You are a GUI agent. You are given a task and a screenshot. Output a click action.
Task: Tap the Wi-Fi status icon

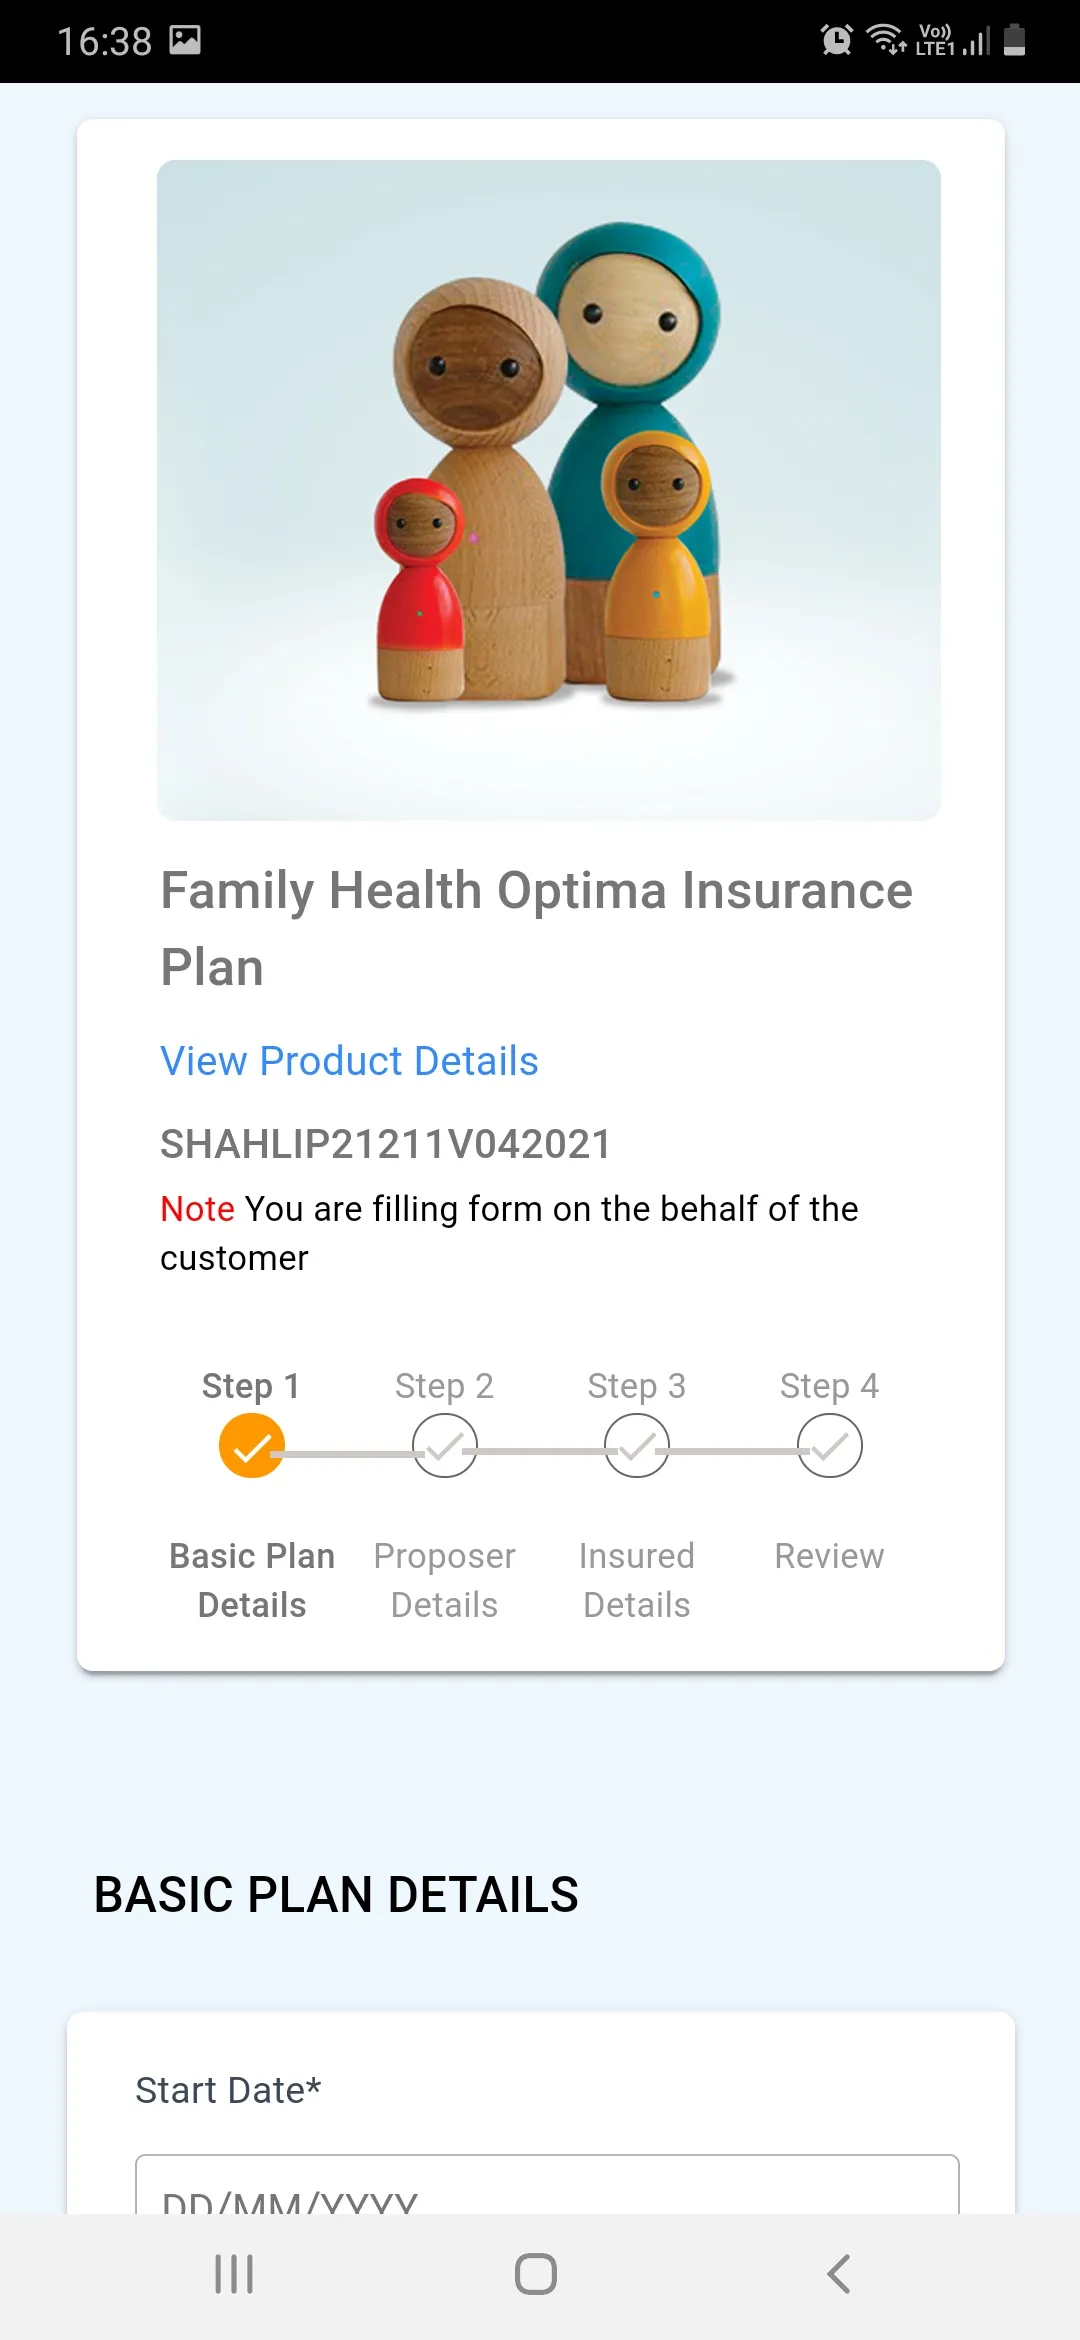tap(886, 40)
